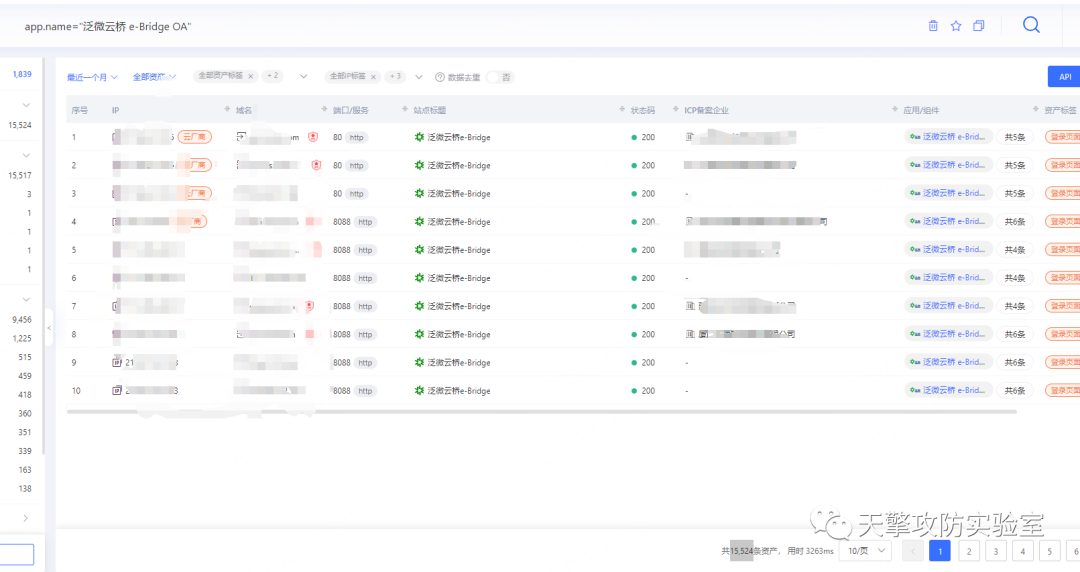Click 泛微云桥e-Bridge title in row 7

(x=459, y=306)
